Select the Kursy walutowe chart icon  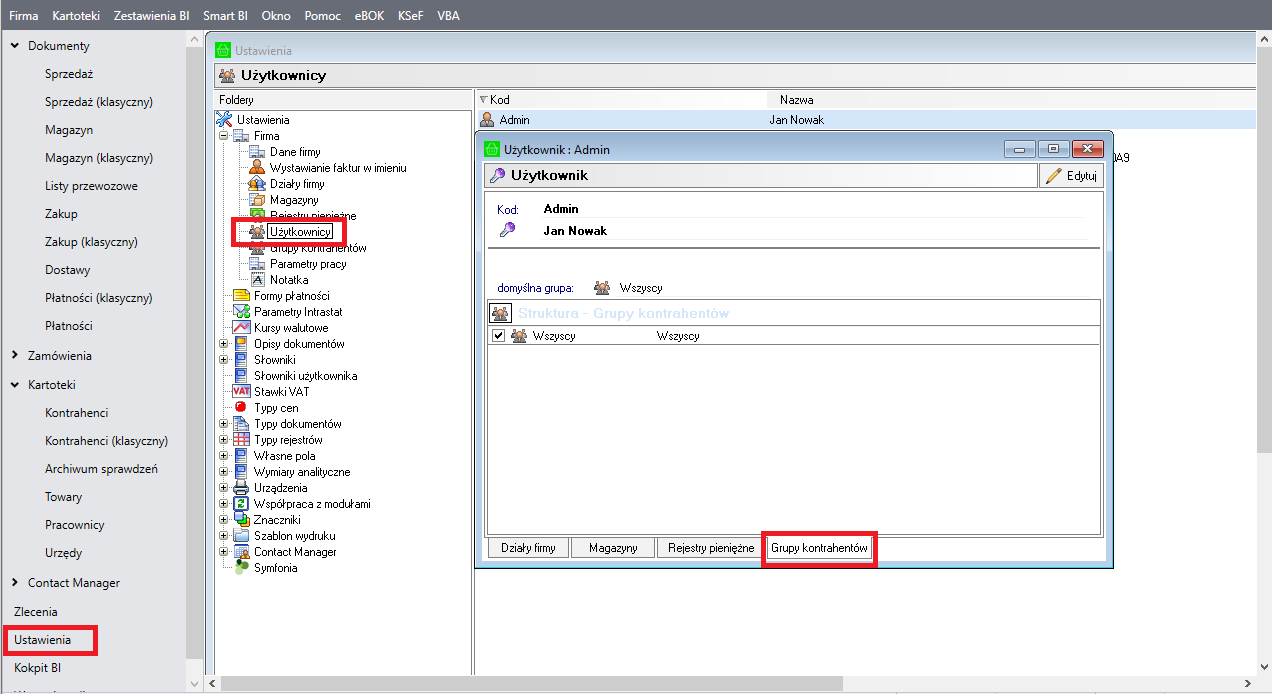(240, 328)
